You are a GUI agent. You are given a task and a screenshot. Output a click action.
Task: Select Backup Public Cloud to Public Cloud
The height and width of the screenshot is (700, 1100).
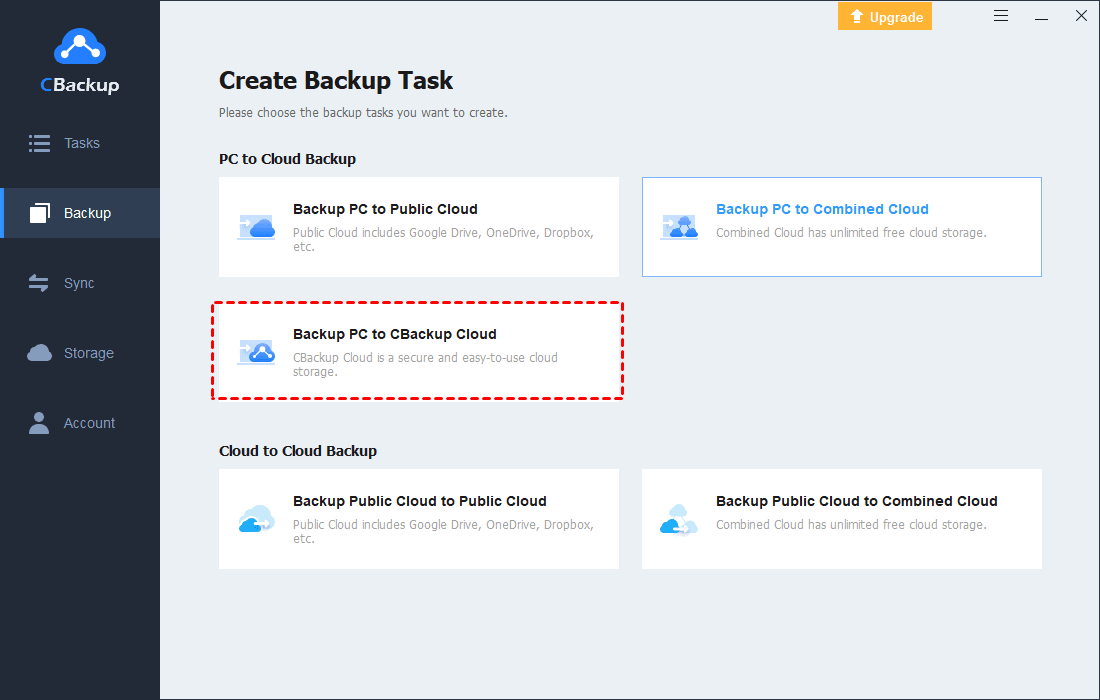(417, 519)
